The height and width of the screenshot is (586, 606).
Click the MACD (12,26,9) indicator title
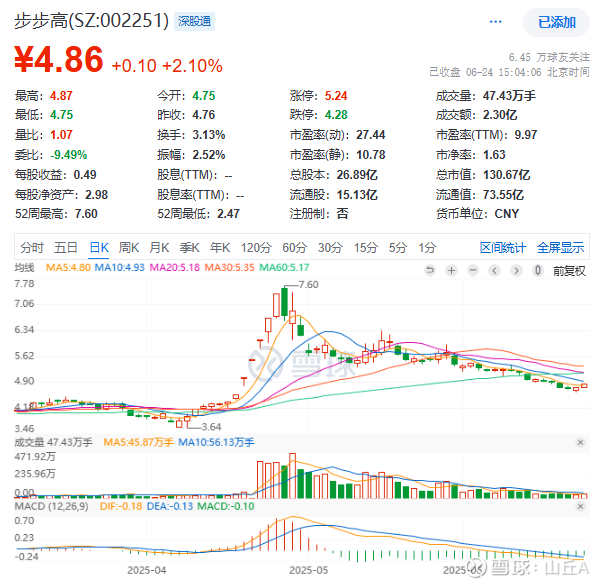point(51,506)
